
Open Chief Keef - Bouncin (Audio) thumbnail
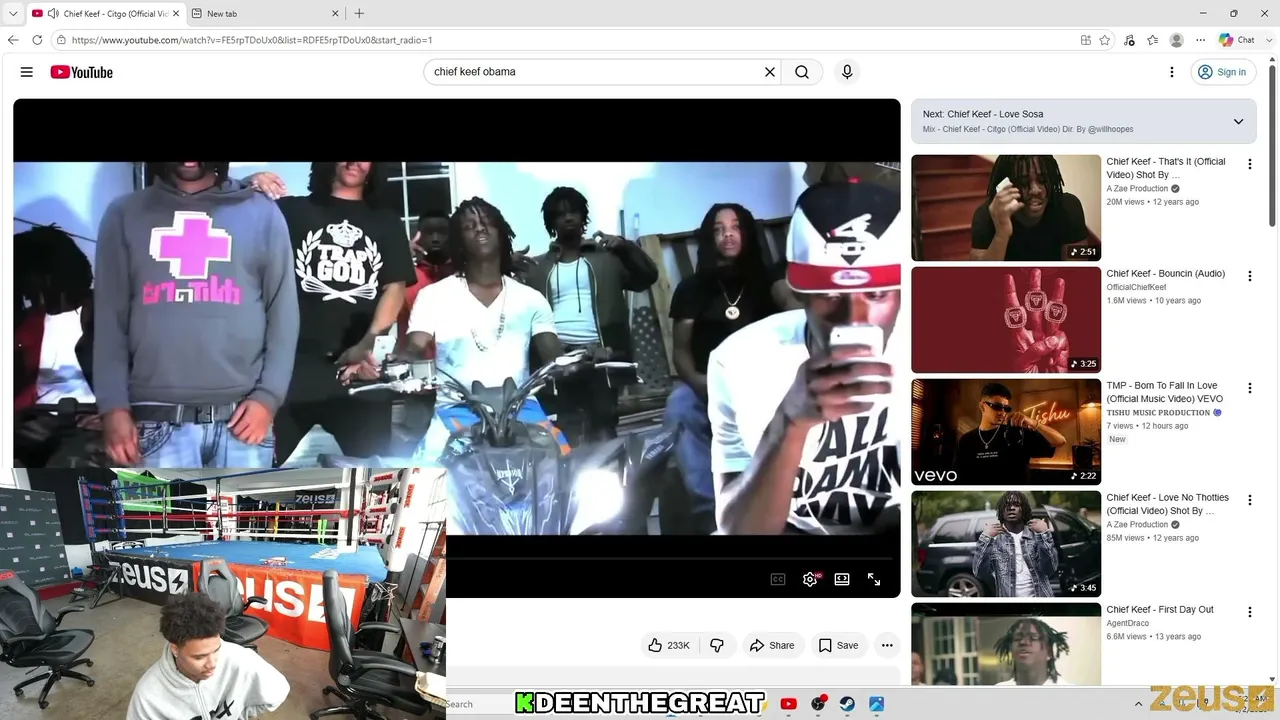[x=1006, y=320]
